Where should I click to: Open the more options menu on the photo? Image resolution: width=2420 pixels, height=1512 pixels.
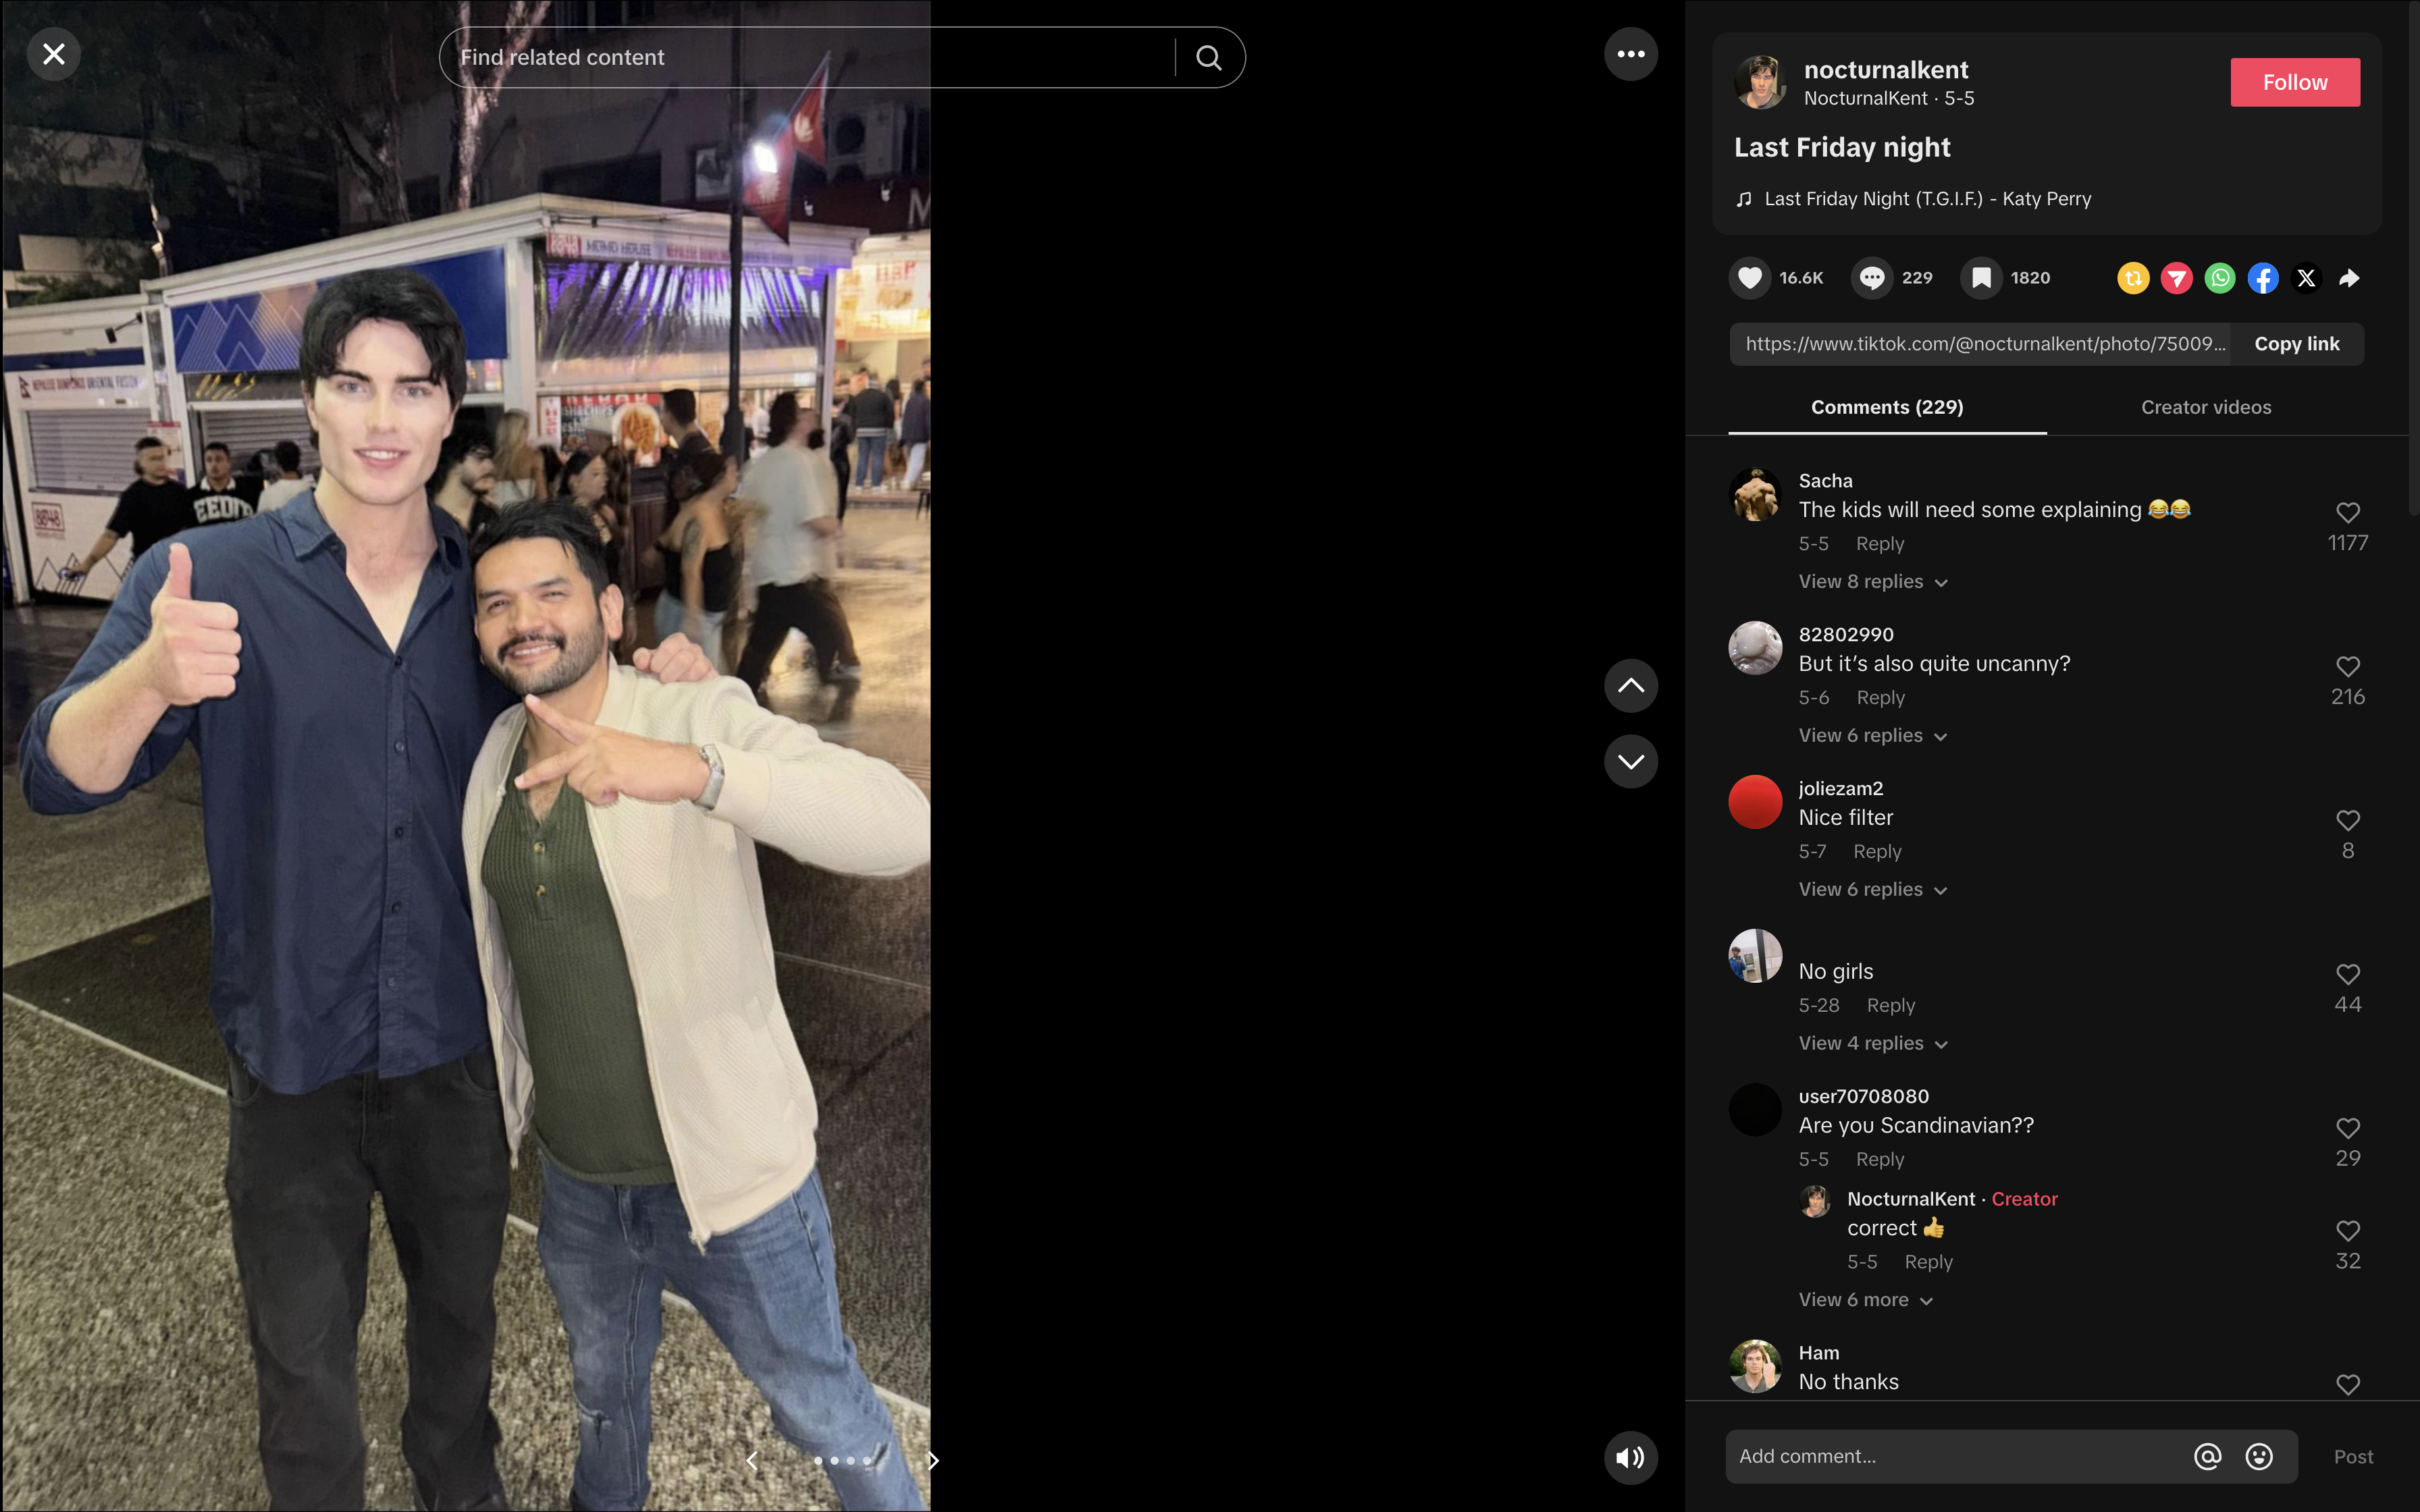tap(1630, 53)
